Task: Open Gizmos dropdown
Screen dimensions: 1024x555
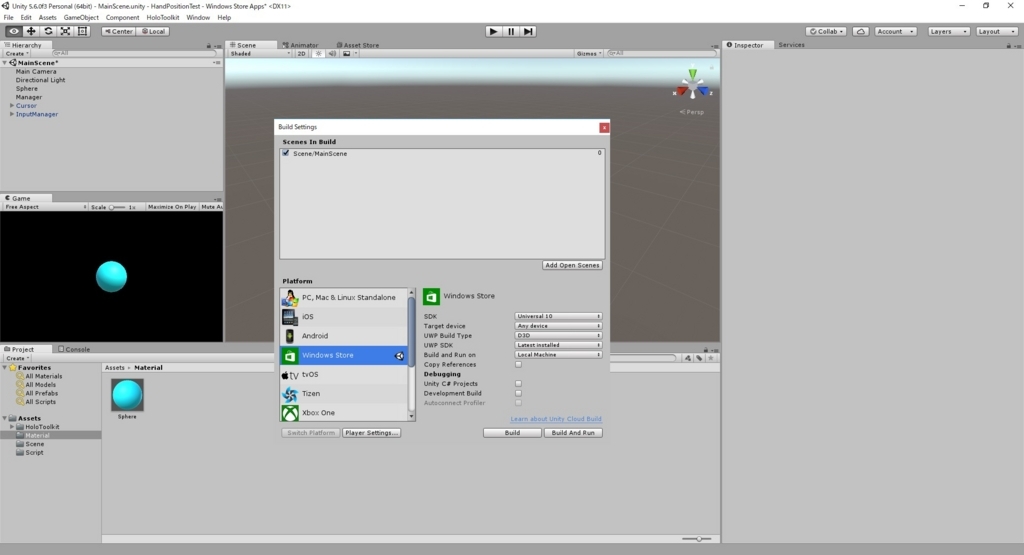Action: (x=588, y=54)
